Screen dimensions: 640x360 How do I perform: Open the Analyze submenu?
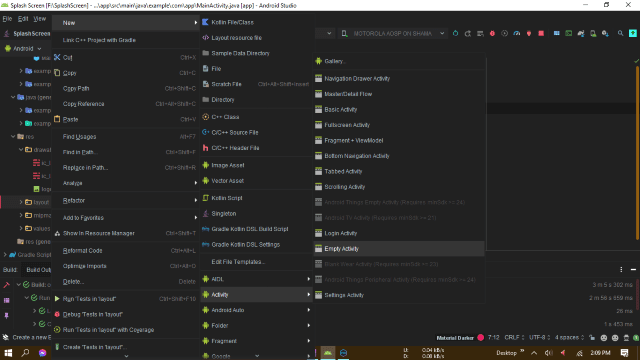pos(126,183)
